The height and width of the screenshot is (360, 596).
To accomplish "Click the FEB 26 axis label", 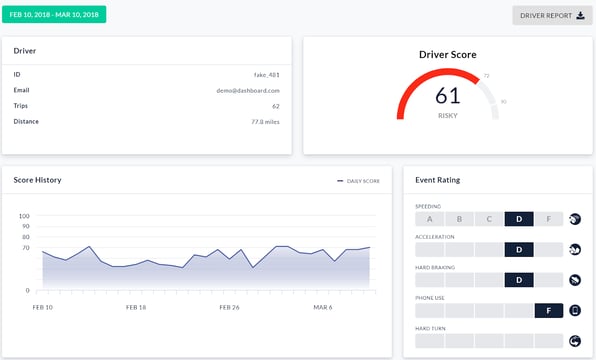I will point(230,307).
